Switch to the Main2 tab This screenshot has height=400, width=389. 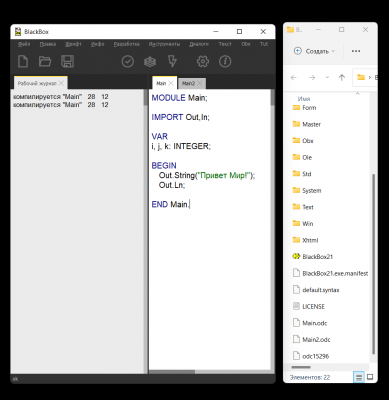click(188, 83)
